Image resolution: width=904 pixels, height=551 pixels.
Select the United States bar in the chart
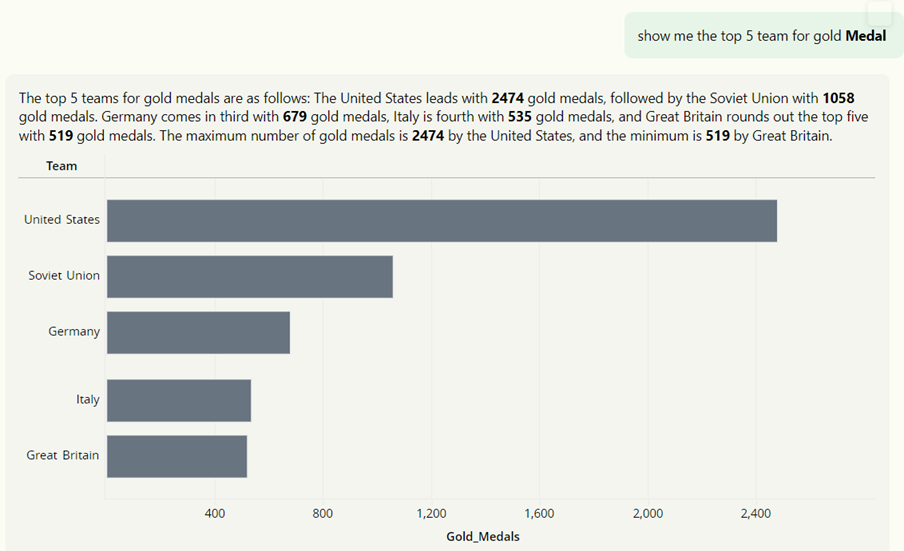pos(441,220)
